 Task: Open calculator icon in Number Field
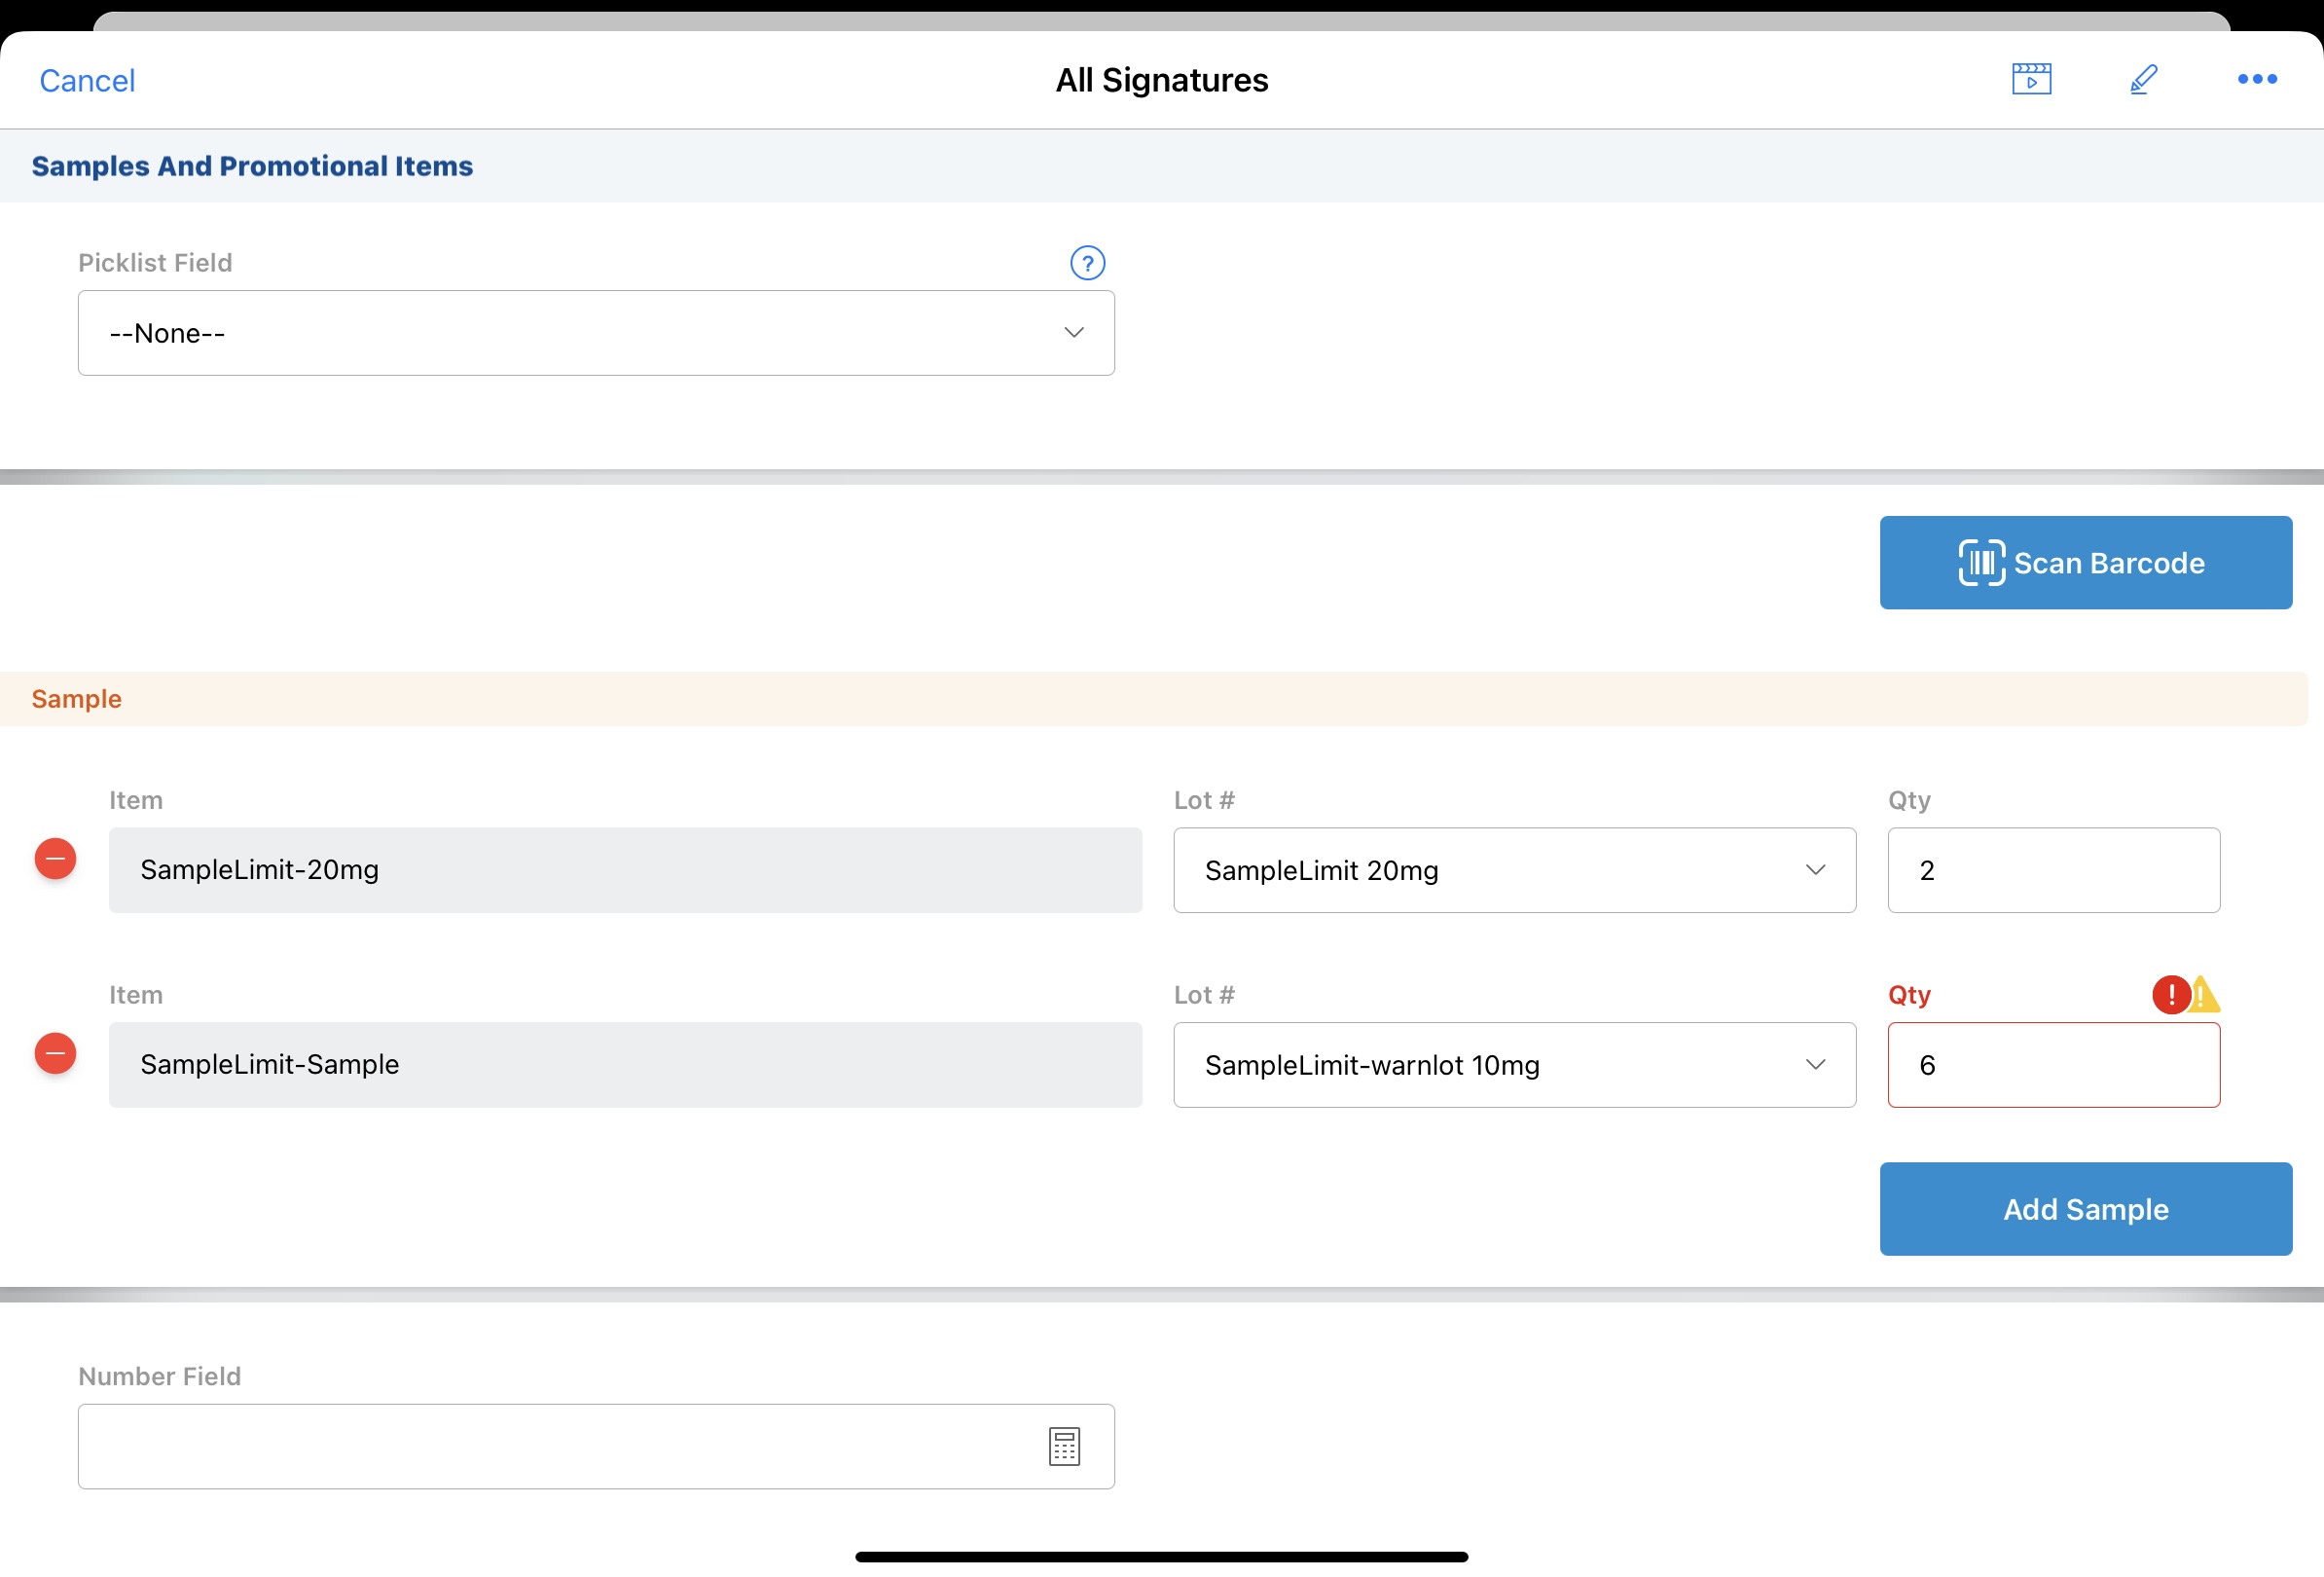[x=1064, y=1446]
